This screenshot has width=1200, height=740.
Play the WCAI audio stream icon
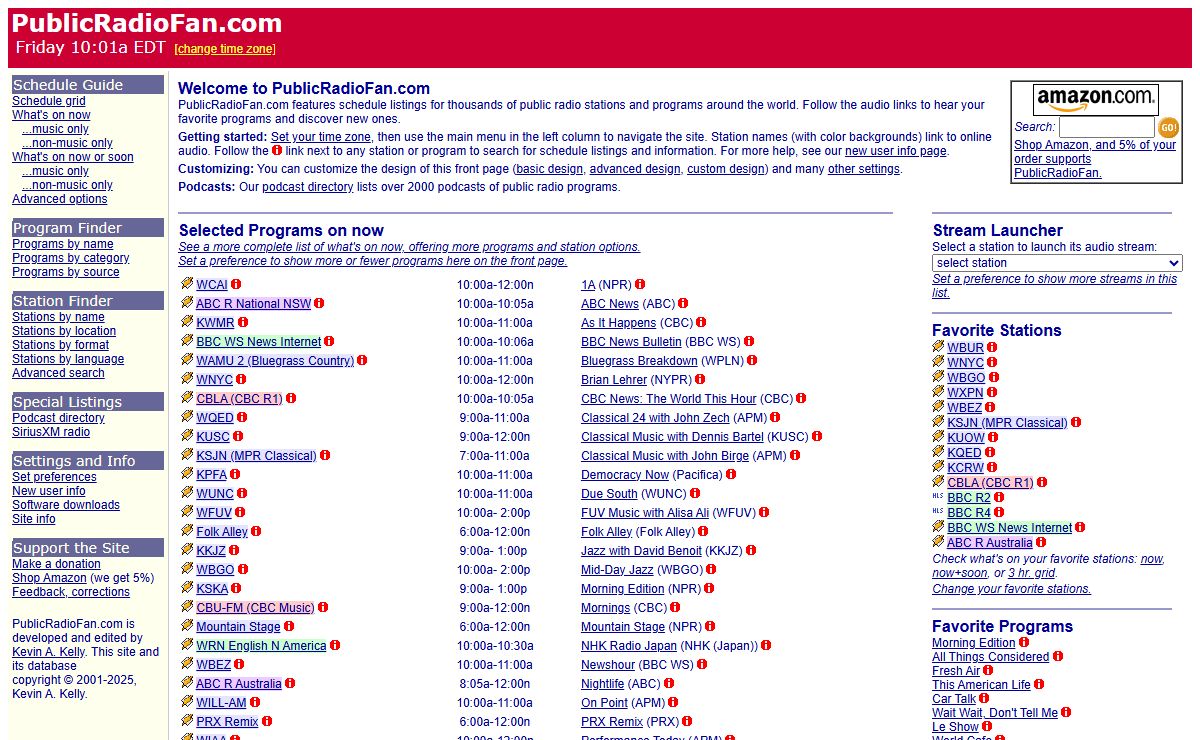tap(187, 284)
